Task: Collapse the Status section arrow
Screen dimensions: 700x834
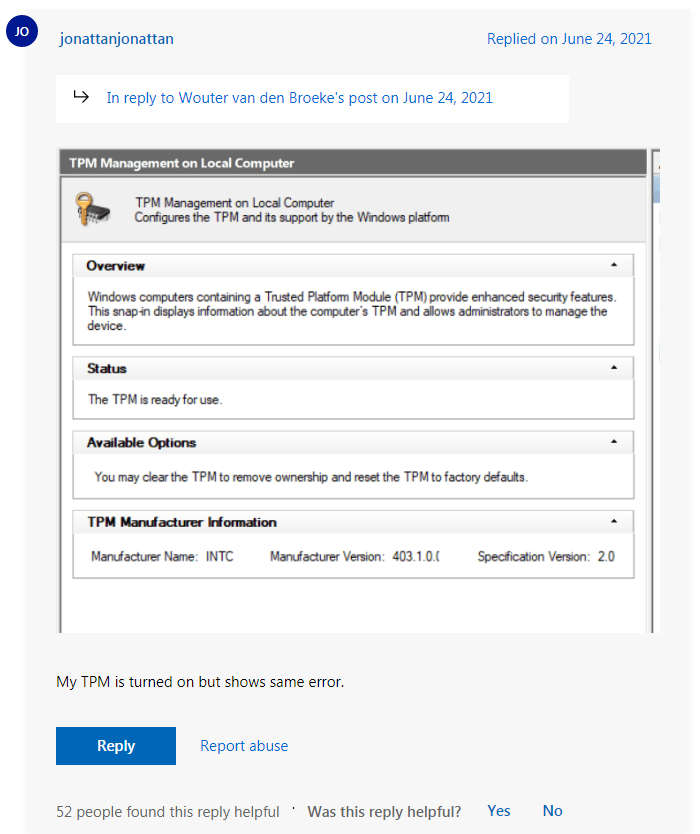Action: (614, 368)
